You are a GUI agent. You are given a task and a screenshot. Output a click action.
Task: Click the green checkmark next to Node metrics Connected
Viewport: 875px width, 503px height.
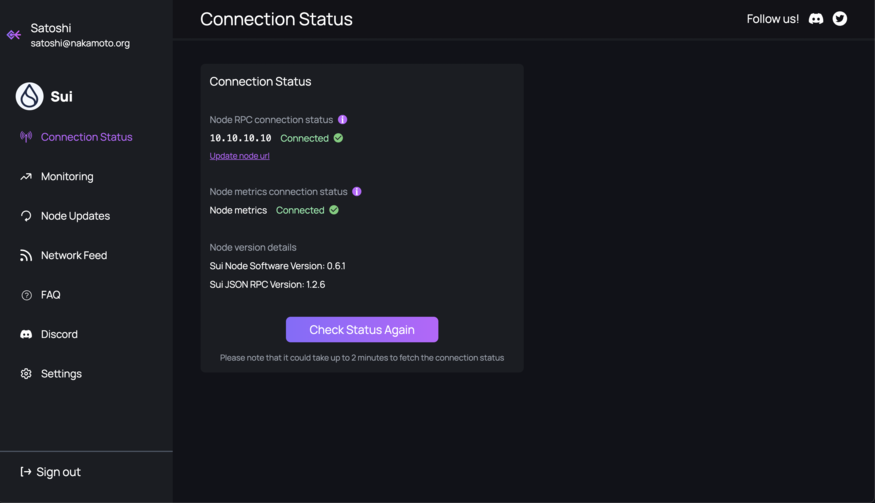(x=334, y=210)
